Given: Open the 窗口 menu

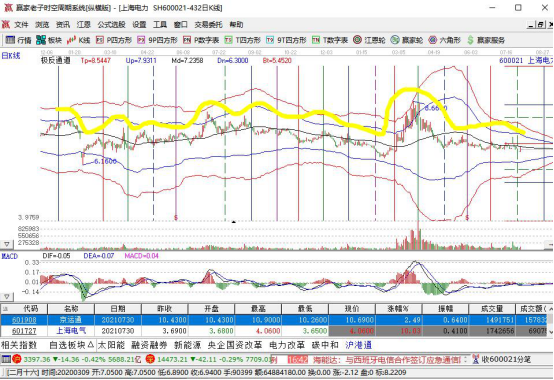Looking at the screenshot, I should click(x=181, y=24).
